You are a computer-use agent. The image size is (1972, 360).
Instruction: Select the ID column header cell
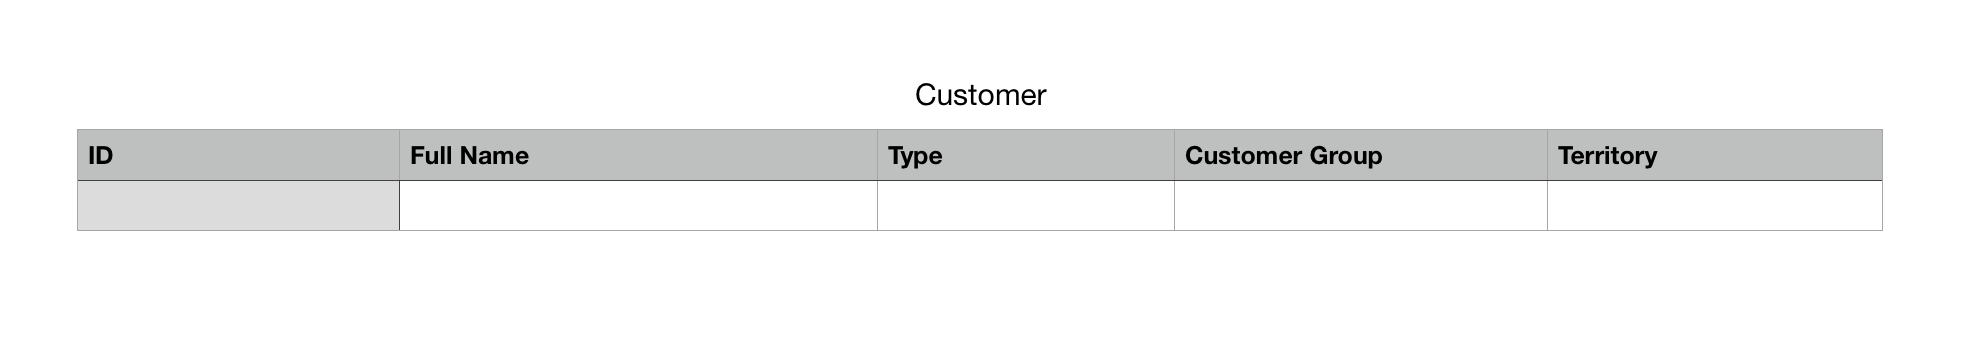(x=238, y=155)
